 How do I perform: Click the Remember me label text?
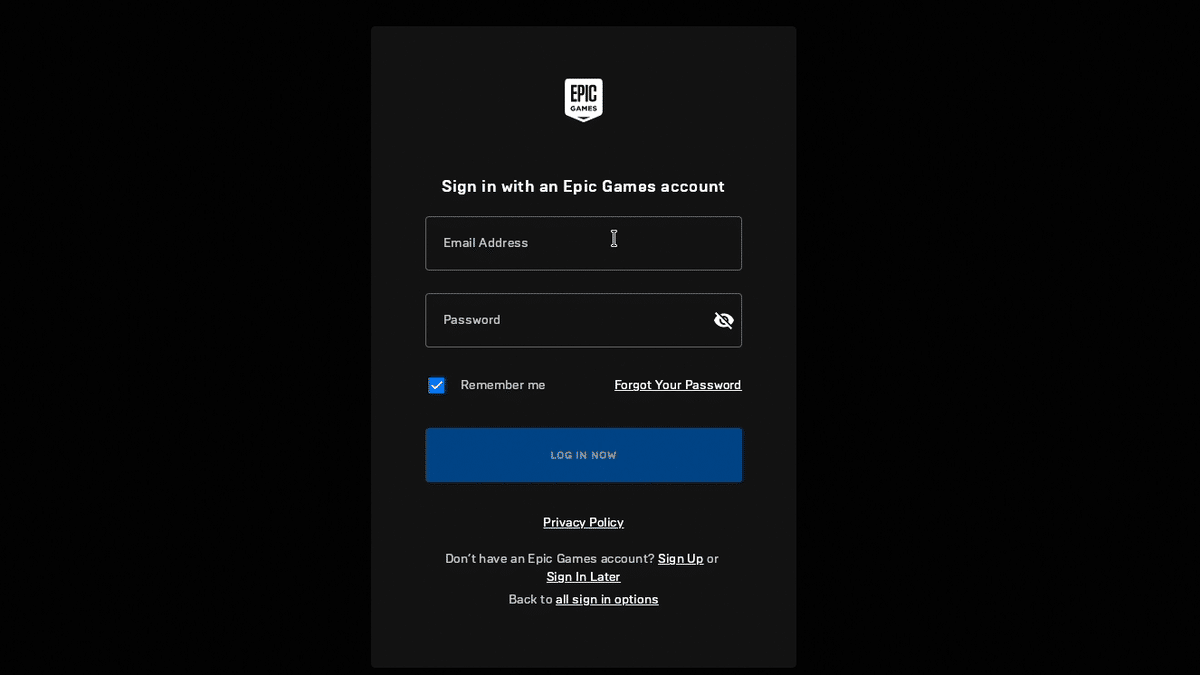[503, 385]
